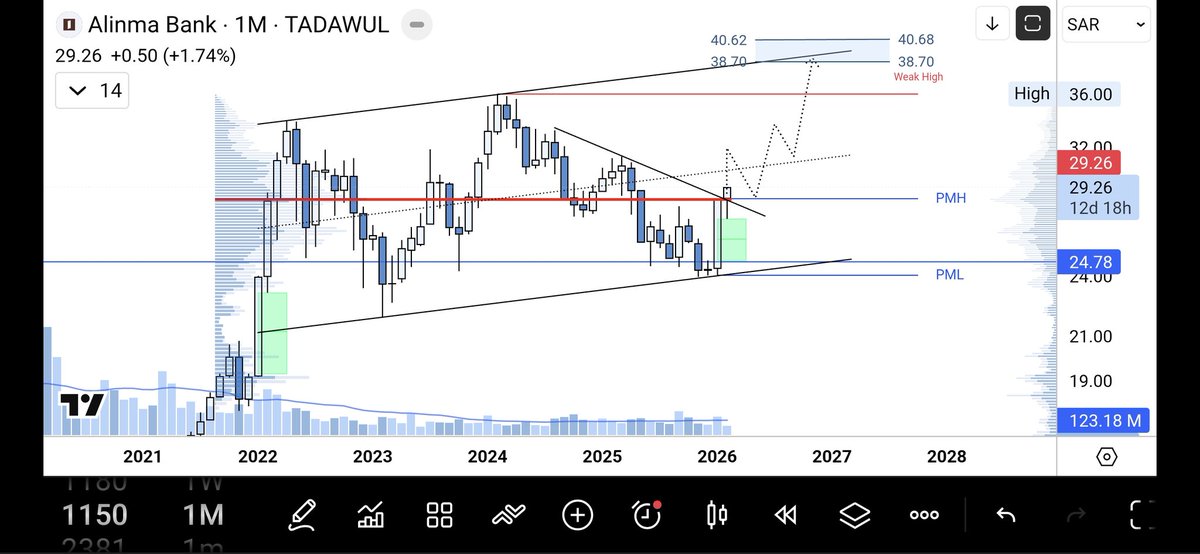Start bar replay with rewind icon
Viewport: 1200px width, 554px height.
786,515
